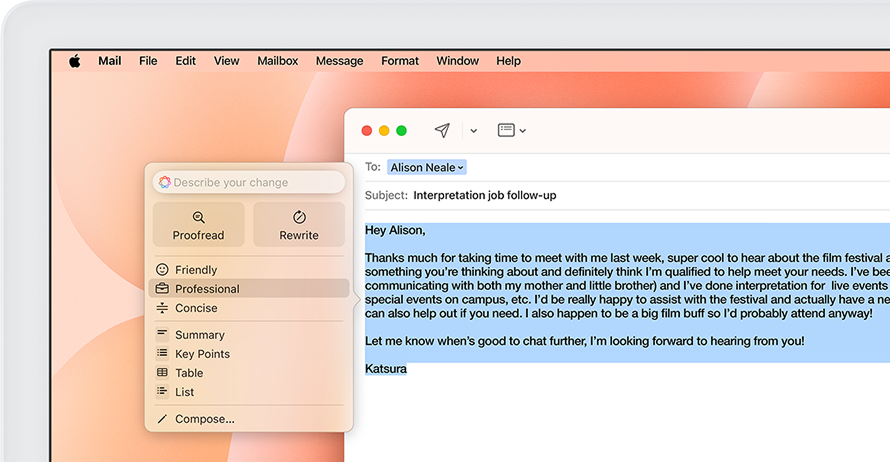Select the Professional tone briefcase icon

click(x=162, y=289)
